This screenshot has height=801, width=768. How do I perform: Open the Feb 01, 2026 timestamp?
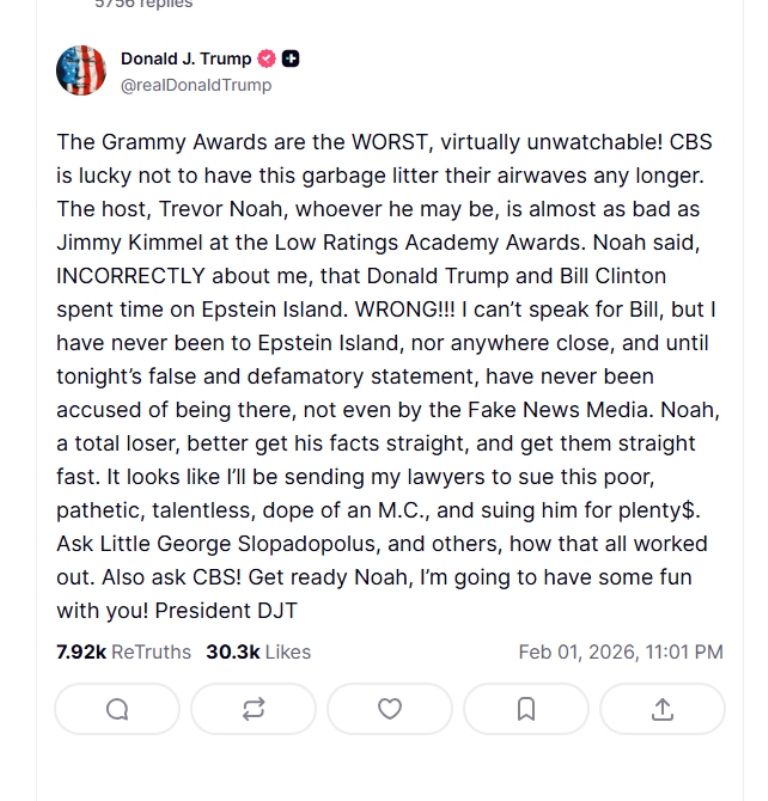click(620, 652)
